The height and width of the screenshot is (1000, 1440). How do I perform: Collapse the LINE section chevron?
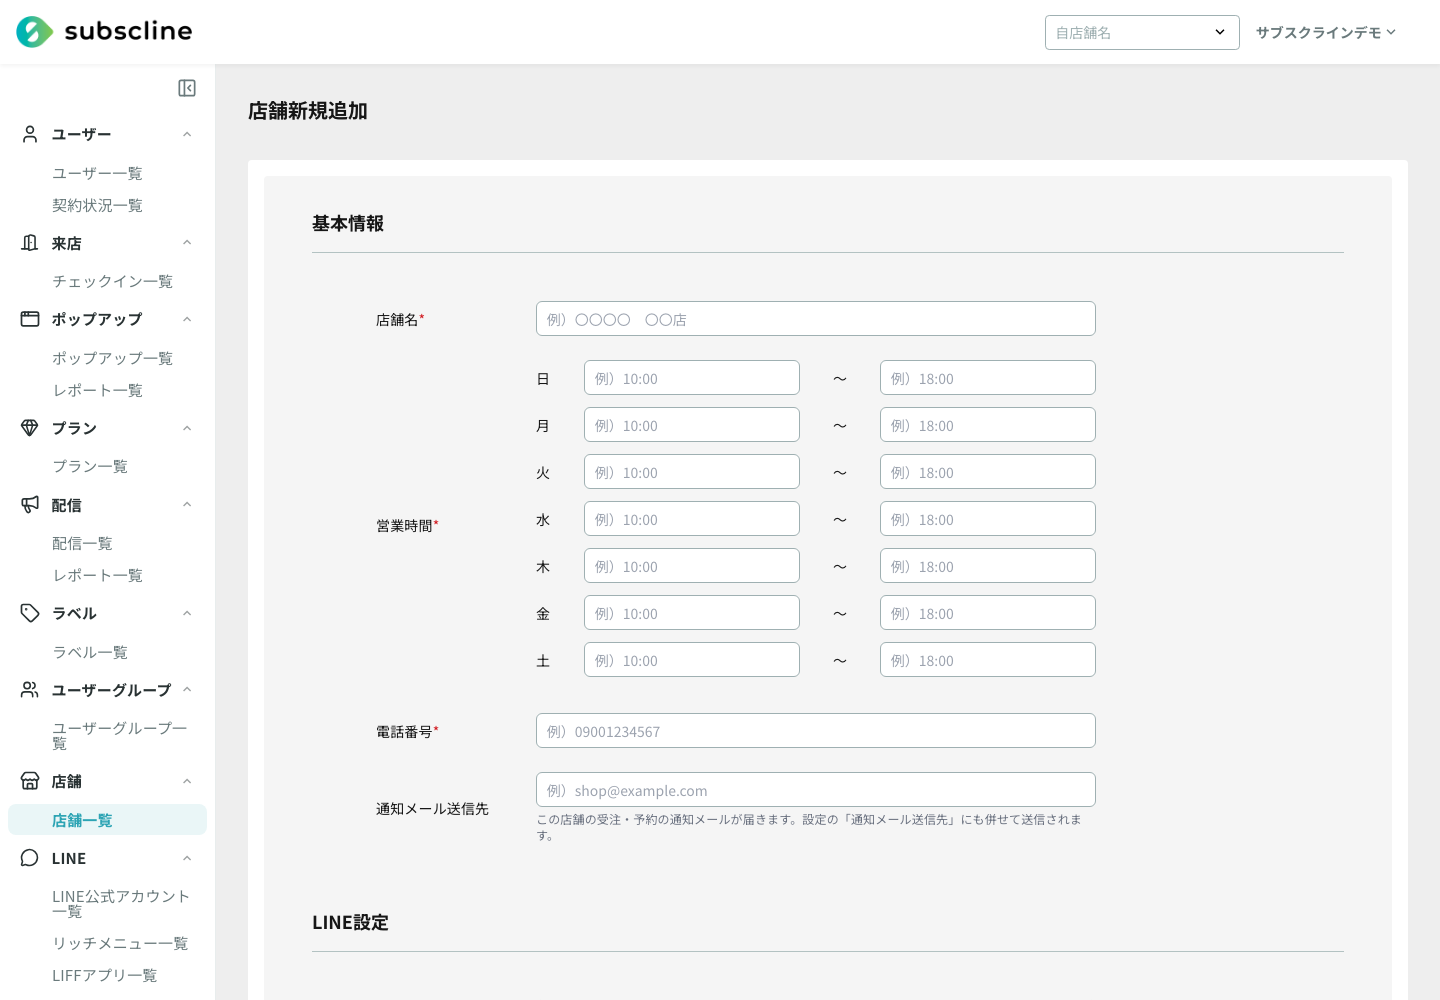[x=187, y=858]
